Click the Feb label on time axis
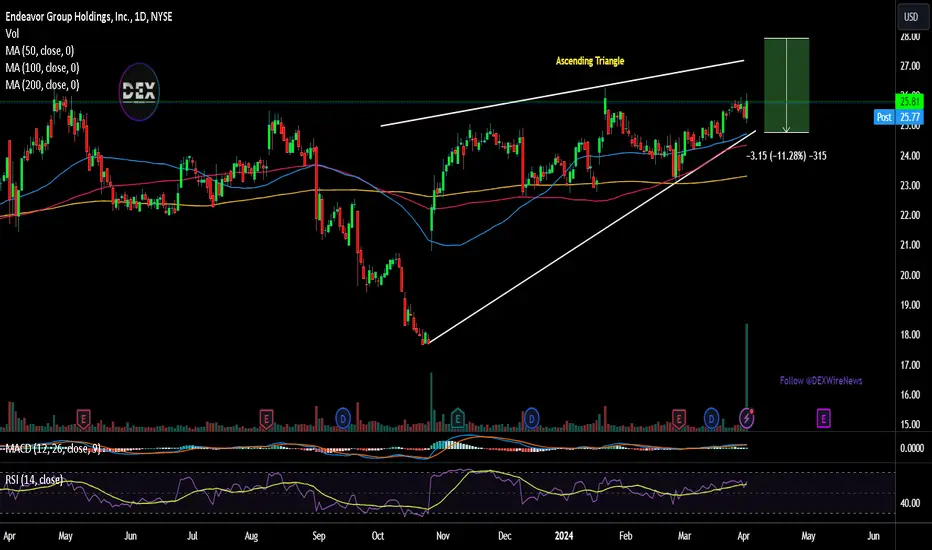This screenshot has width=932, height=550. (x=625, y=536)
